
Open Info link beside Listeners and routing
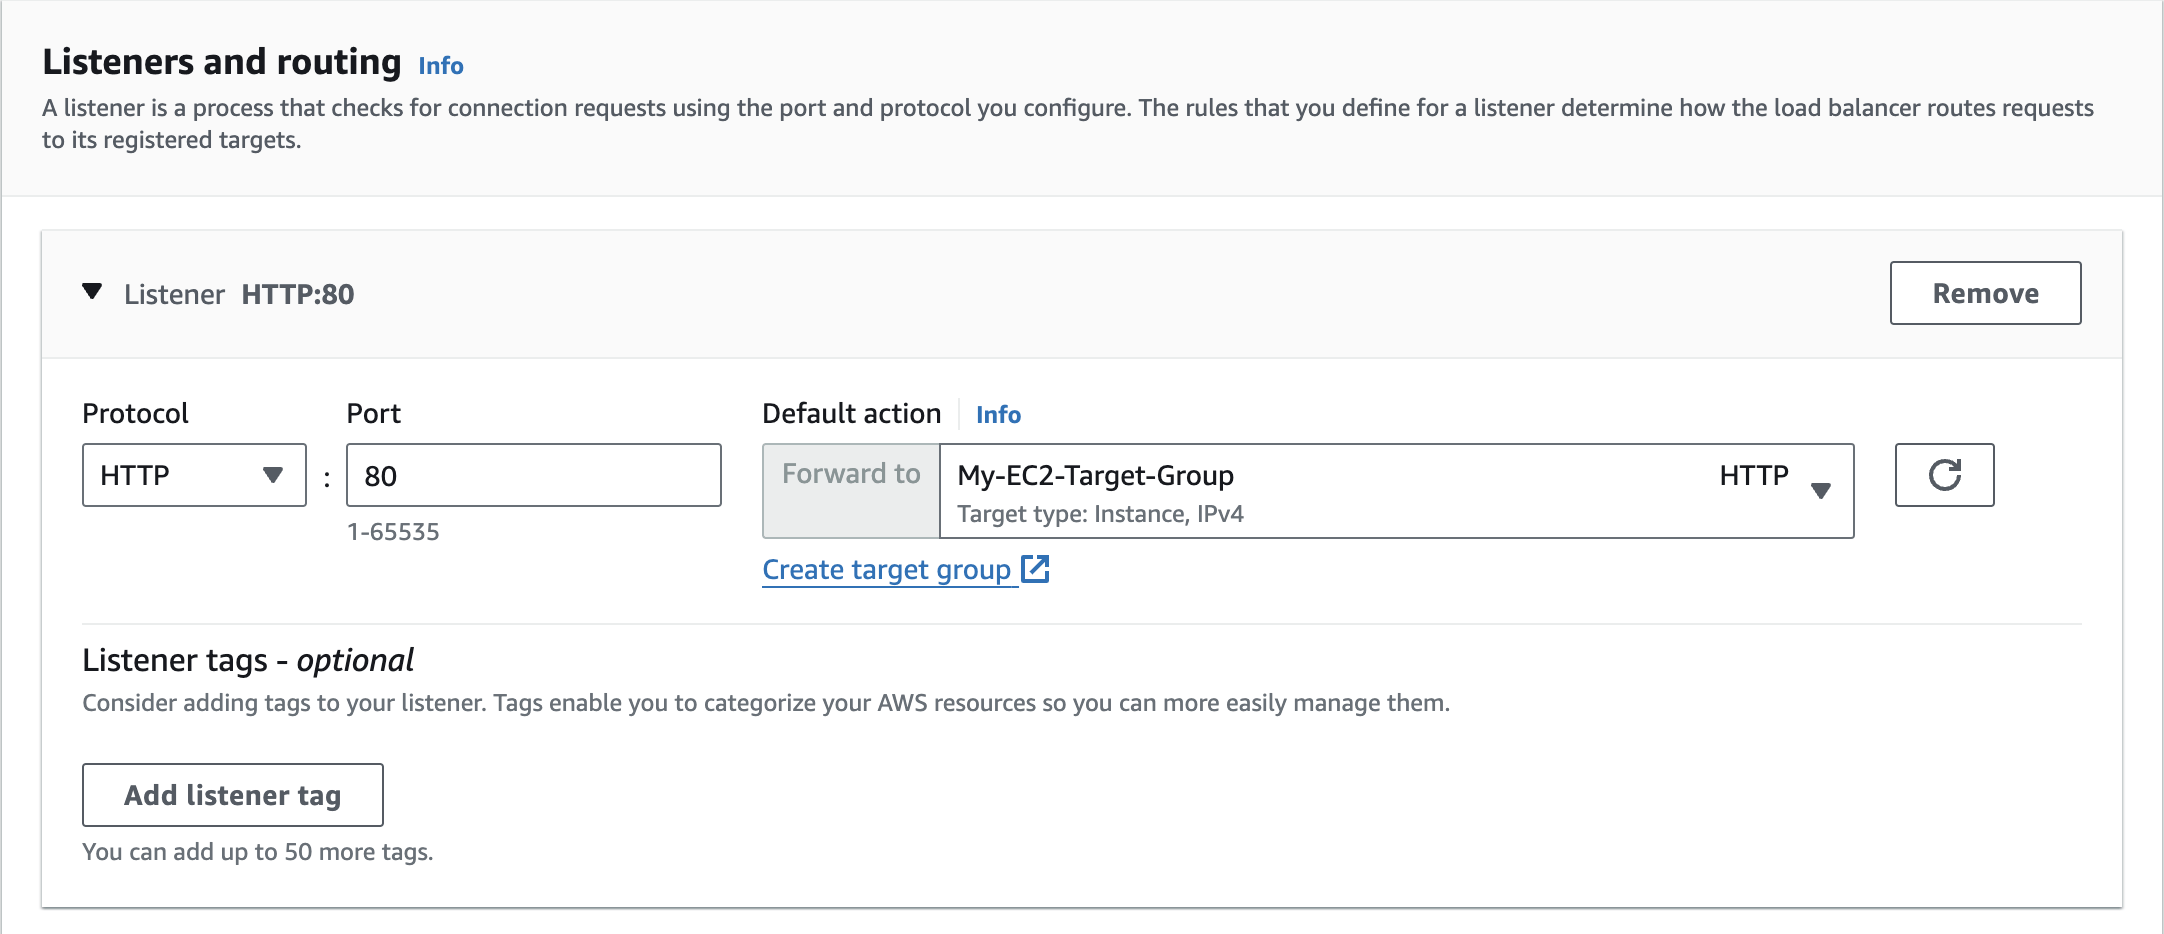(x=440, y=66)
